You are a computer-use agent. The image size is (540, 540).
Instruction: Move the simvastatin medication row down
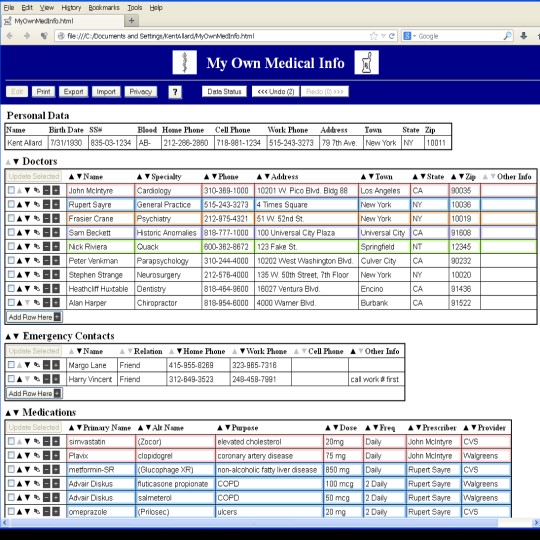tap(27, 441)
